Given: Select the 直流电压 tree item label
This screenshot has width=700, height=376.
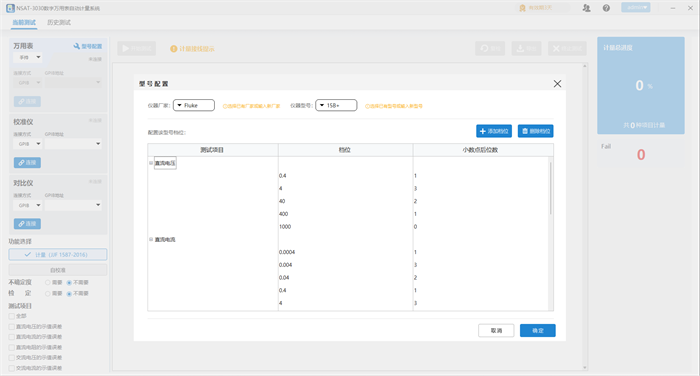Looking at the screenshot, I should pyautogui.click(x=165, y=163).
